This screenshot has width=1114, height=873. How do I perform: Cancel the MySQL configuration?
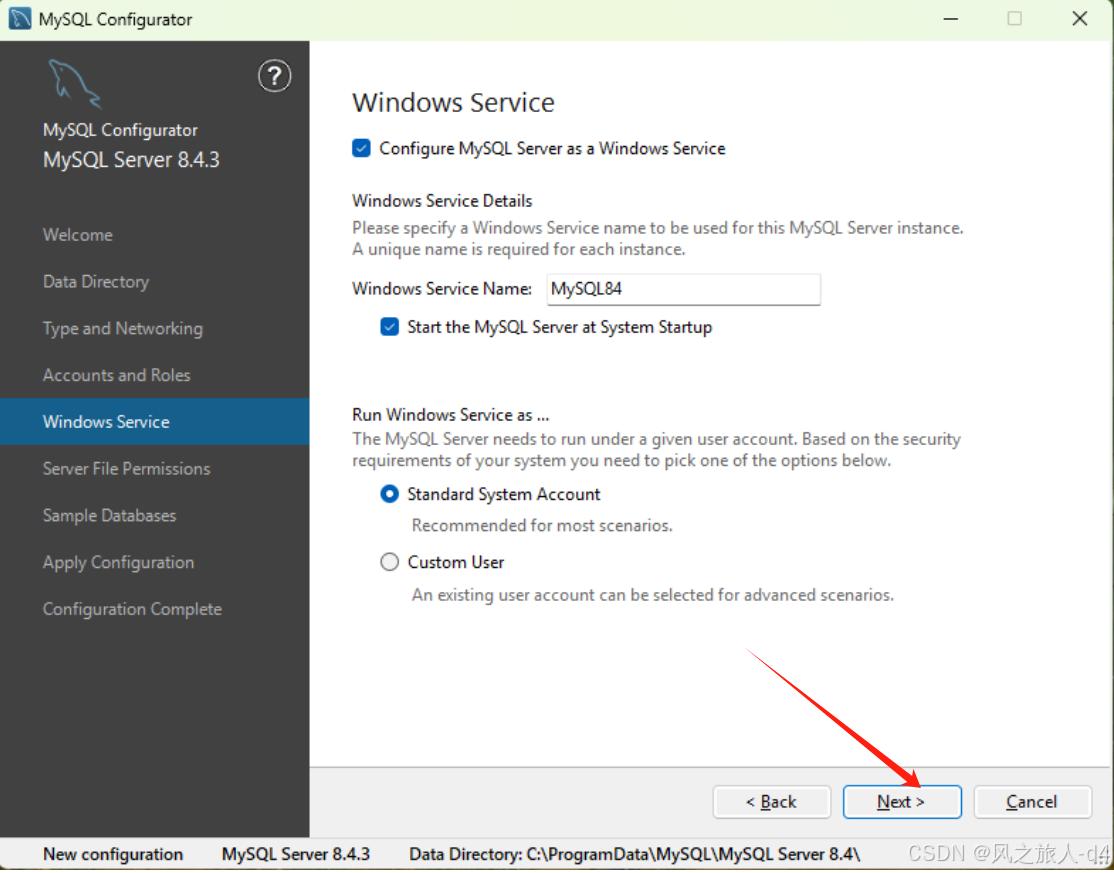[x=1032, y=802]
